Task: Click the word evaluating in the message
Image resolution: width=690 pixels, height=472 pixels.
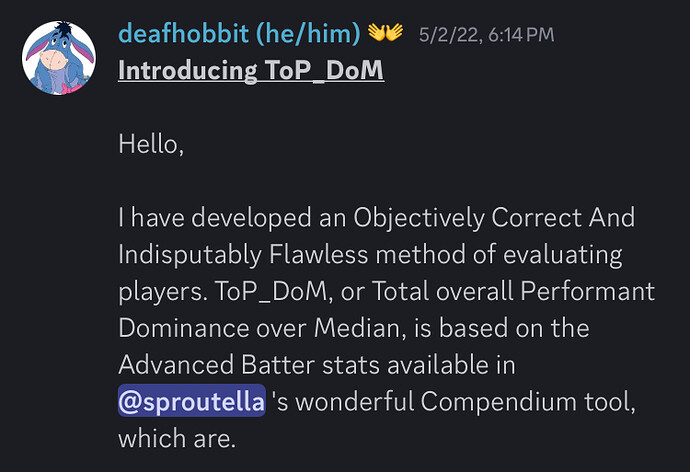Action: (562, 255)
